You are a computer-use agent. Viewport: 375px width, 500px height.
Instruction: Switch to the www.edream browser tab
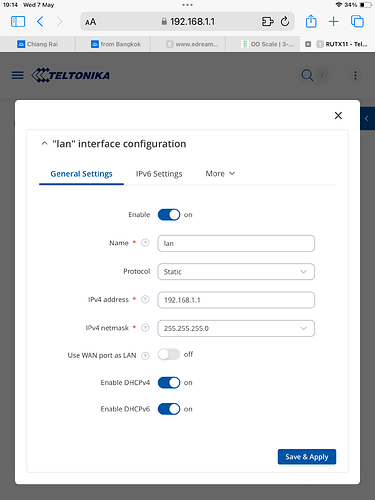click(x=188, y=44)
